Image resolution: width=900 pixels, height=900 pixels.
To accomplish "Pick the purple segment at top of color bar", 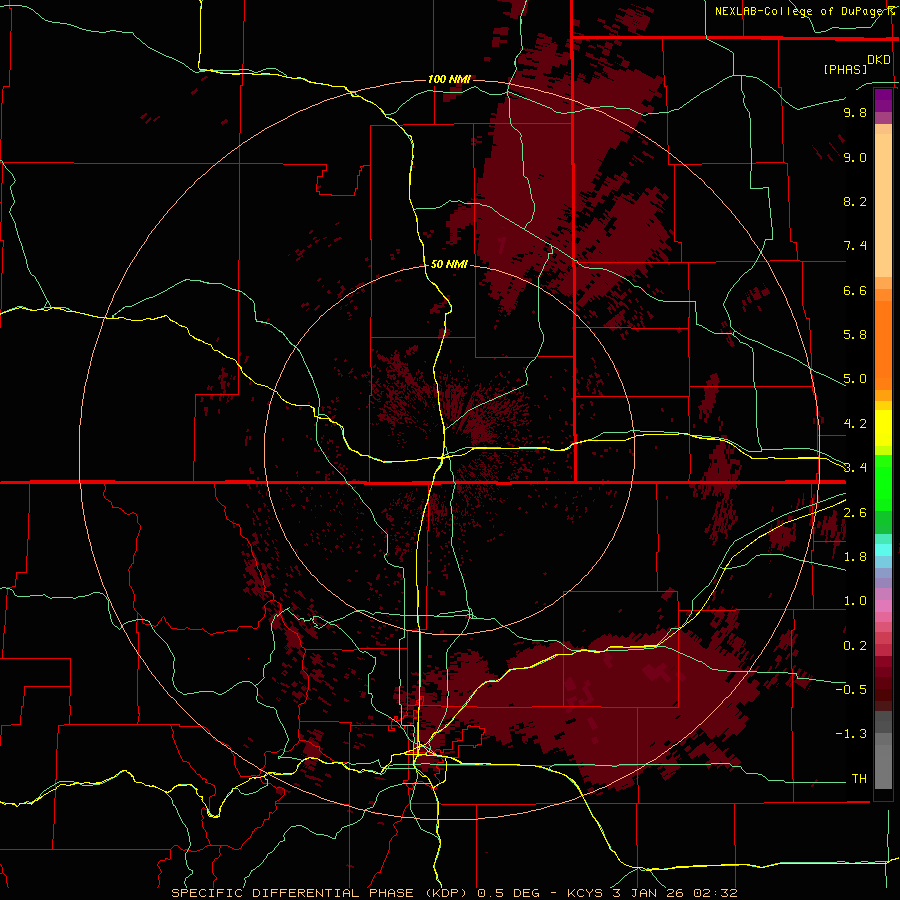I will click(x=883, y=100).
